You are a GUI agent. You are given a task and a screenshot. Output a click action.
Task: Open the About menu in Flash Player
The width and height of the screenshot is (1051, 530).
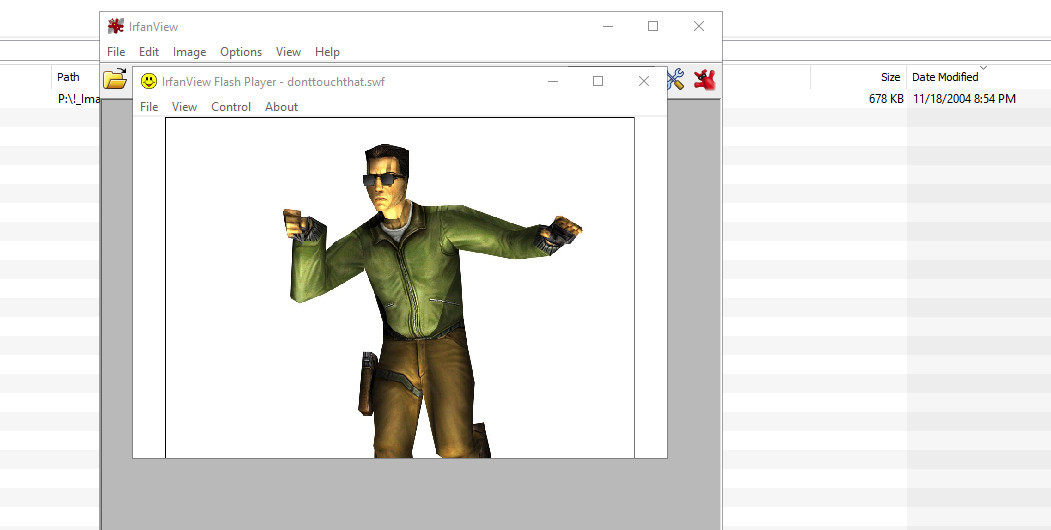pyautogui.click(x=281, y=107)
